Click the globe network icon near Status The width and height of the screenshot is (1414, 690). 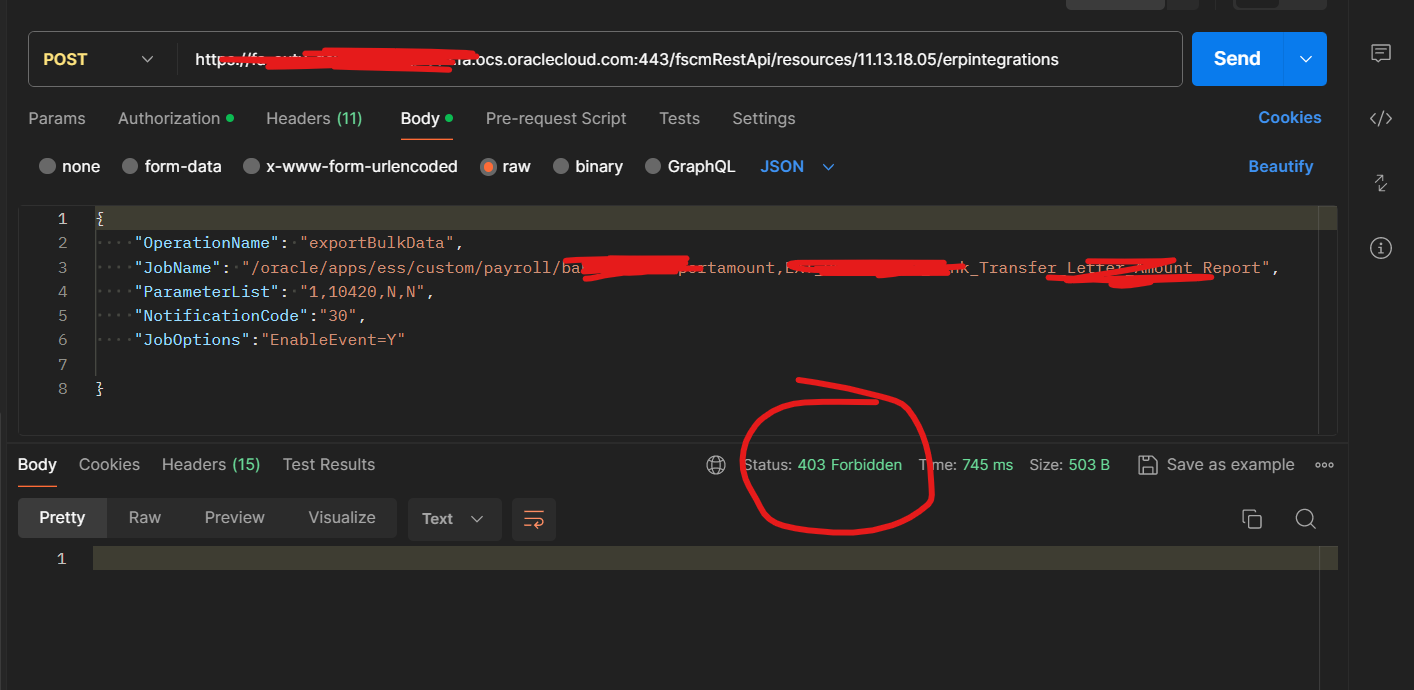716,464
